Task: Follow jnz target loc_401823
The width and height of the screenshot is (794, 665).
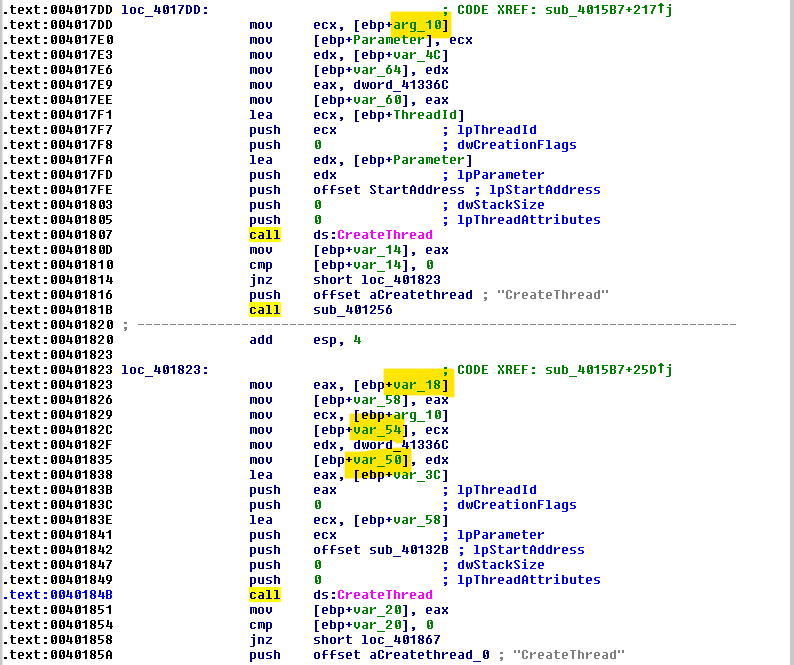Action: coord(401,280)
